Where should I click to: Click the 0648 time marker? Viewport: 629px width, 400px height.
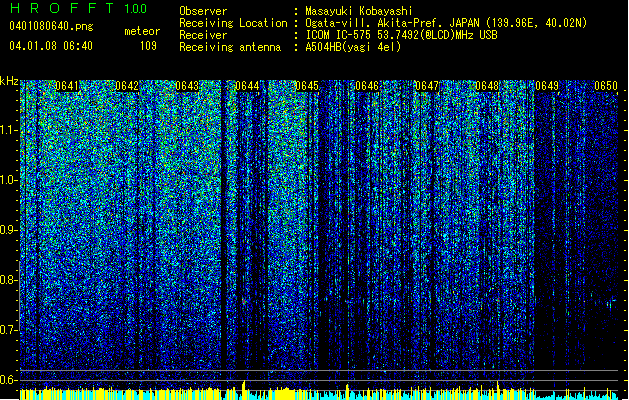tap(487, 86)
